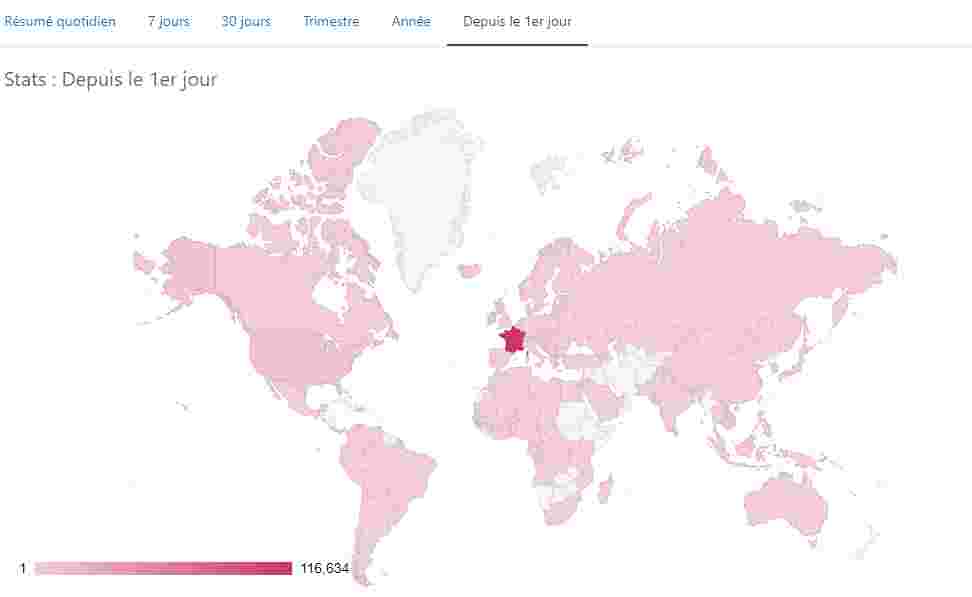Click France, the darkest country on the map

click(x=514, y=340)
